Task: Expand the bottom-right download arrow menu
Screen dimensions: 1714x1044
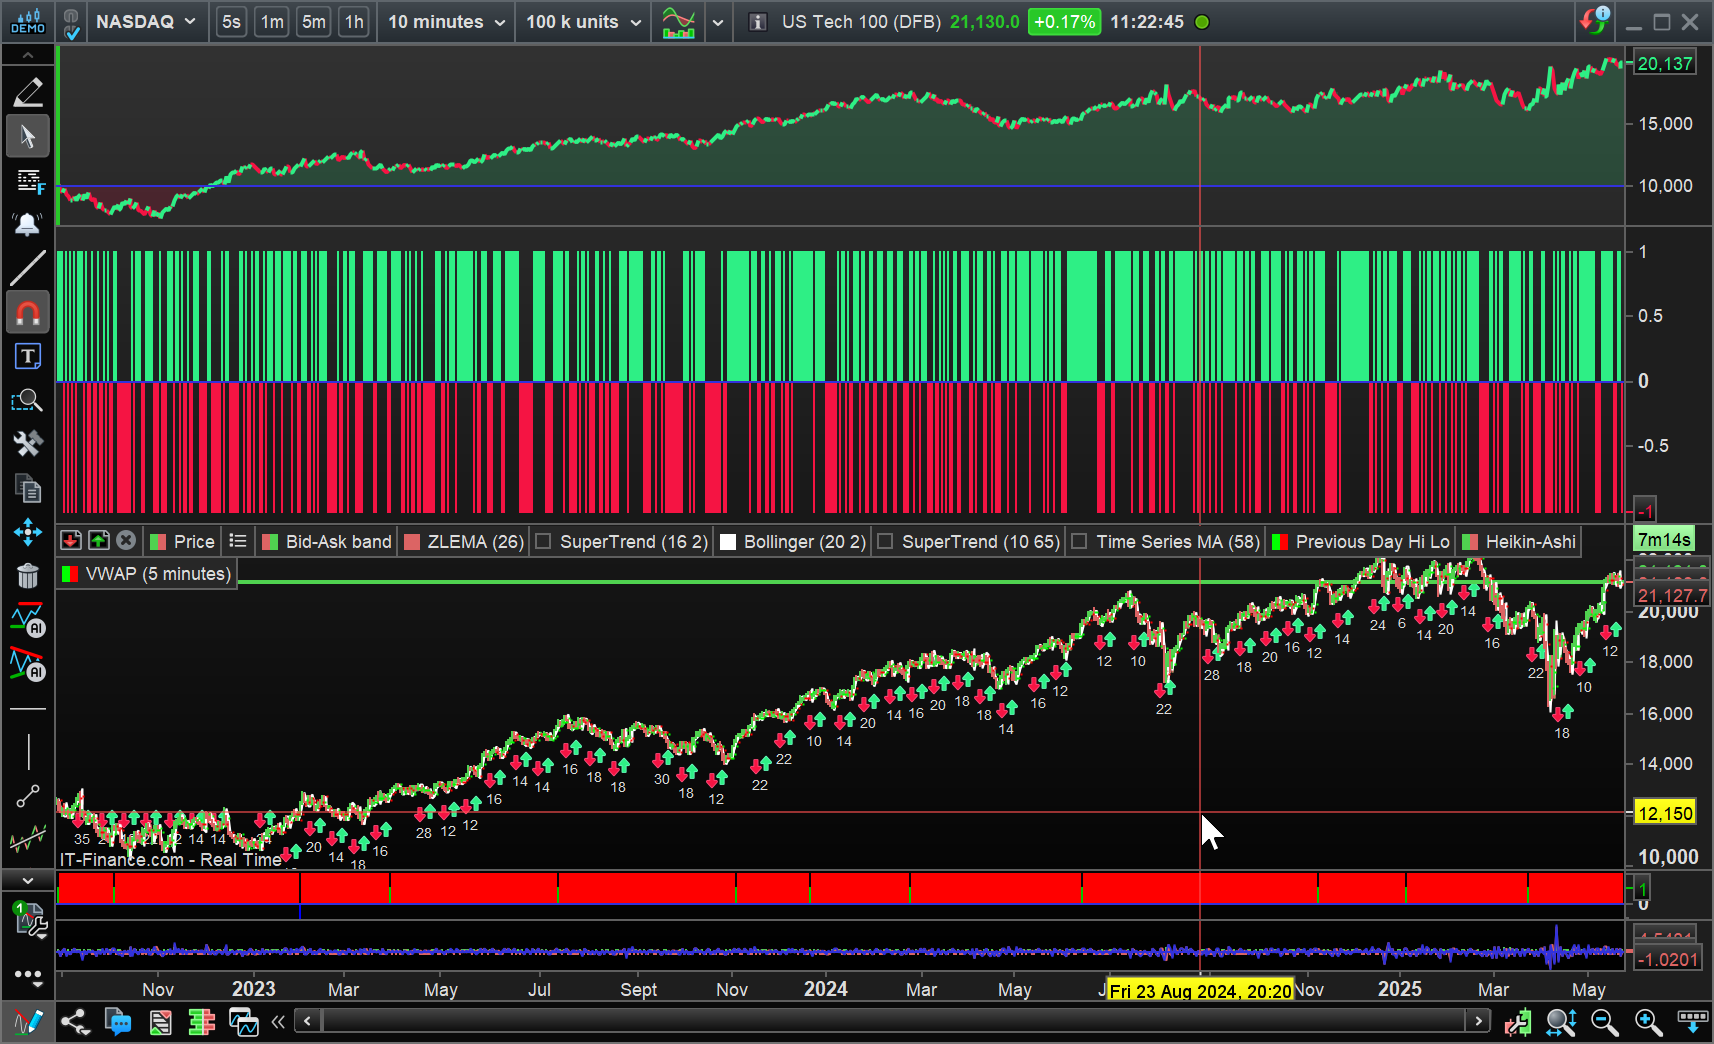Action: click(1692, 1021)
